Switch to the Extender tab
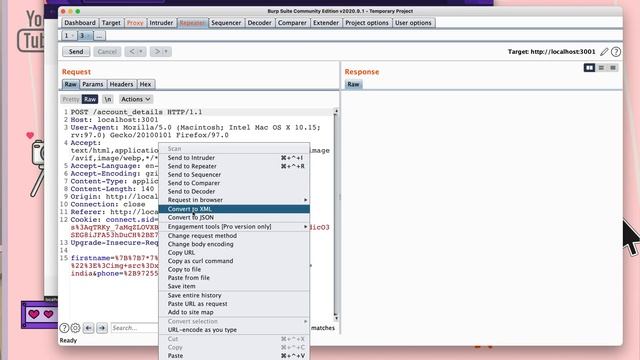The width and height of the screenshot is (640, 360). click(x=326, y=23)
